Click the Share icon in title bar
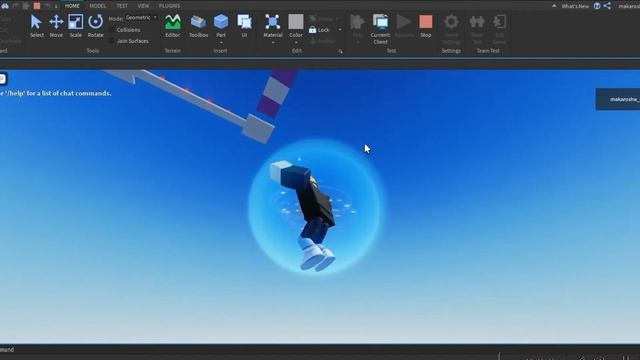Image resolution: width=640 pixels, height=360 pixels. click(x=607, y=6)
